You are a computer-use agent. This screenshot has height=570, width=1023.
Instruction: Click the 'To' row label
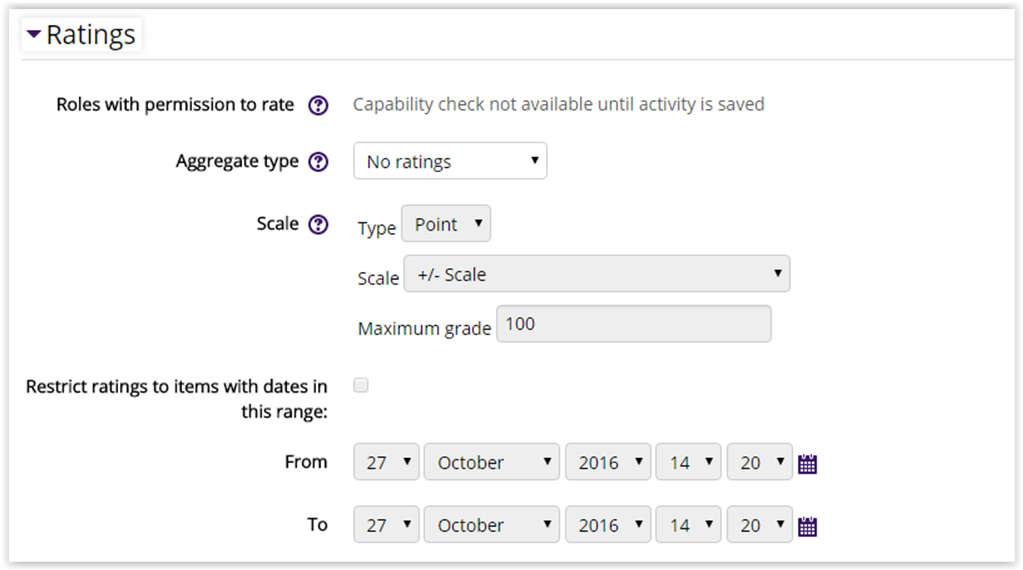[x=317, y=524]
